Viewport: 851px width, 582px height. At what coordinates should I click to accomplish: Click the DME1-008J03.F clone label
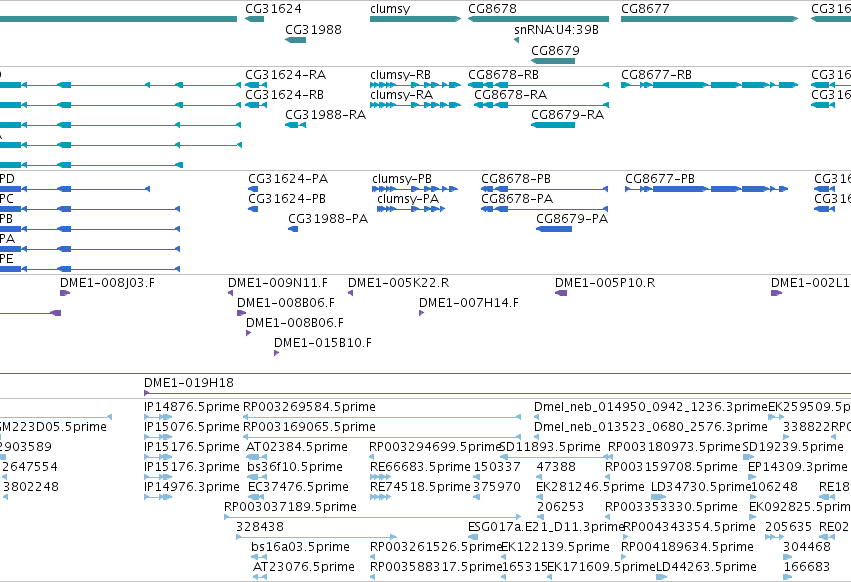tap(107, 283)
